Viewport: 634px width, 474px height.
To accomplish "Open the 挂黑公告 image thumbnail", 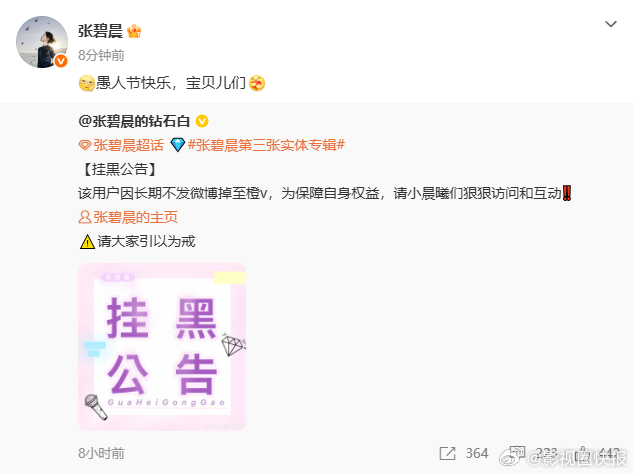I will coord(162,347).
